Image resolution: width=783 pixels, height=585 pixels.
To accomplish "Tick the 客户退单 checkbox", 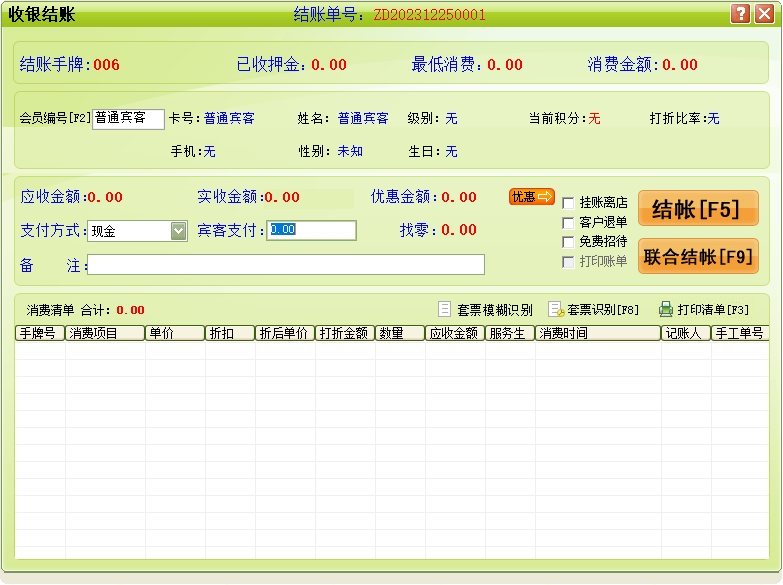I will [x=568, y=222].
